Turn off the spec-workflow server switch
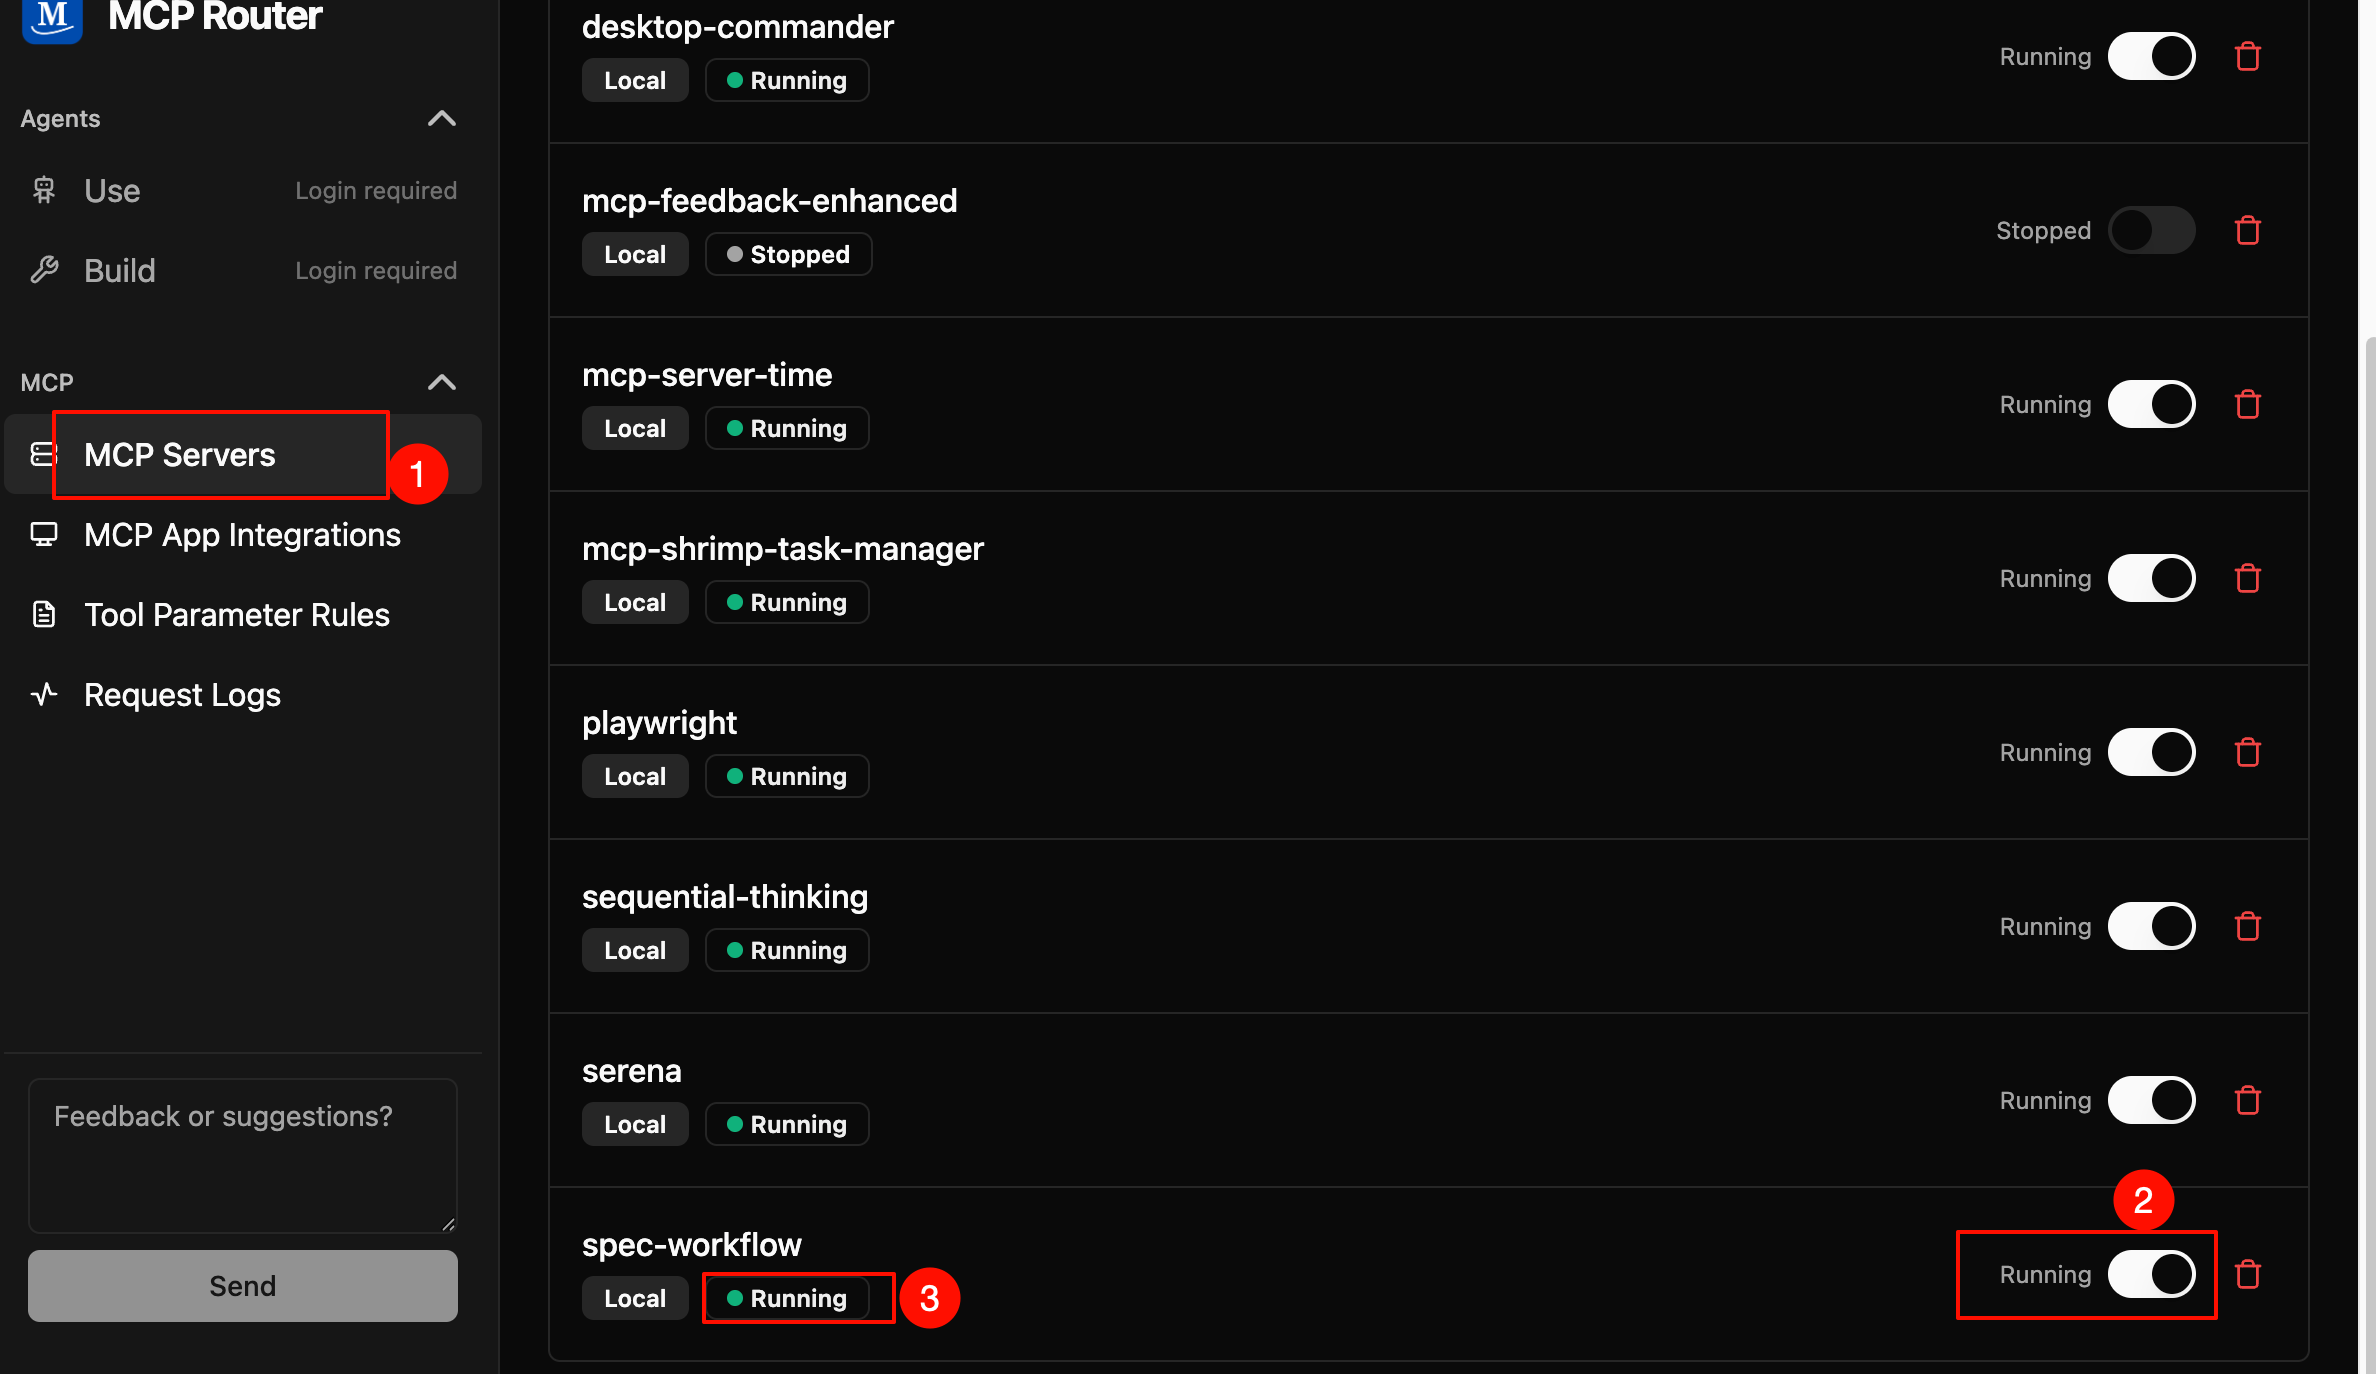This screenshot has width=2376, height=1374. coord(2152,1274)
